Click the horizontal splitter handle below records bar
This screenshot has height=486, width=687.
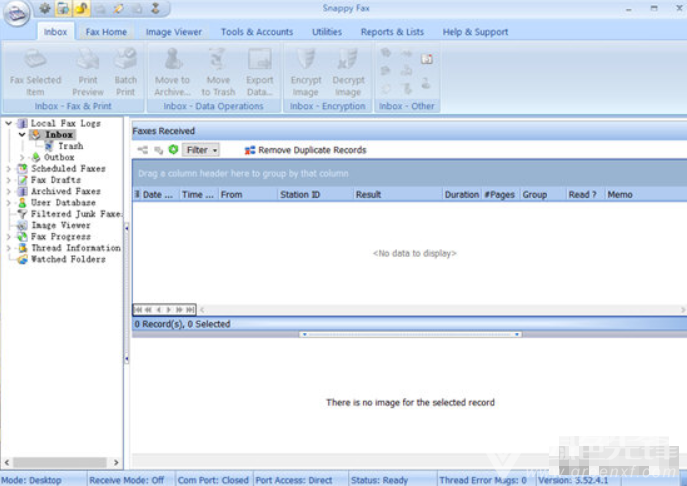click(x=411, y=334)
